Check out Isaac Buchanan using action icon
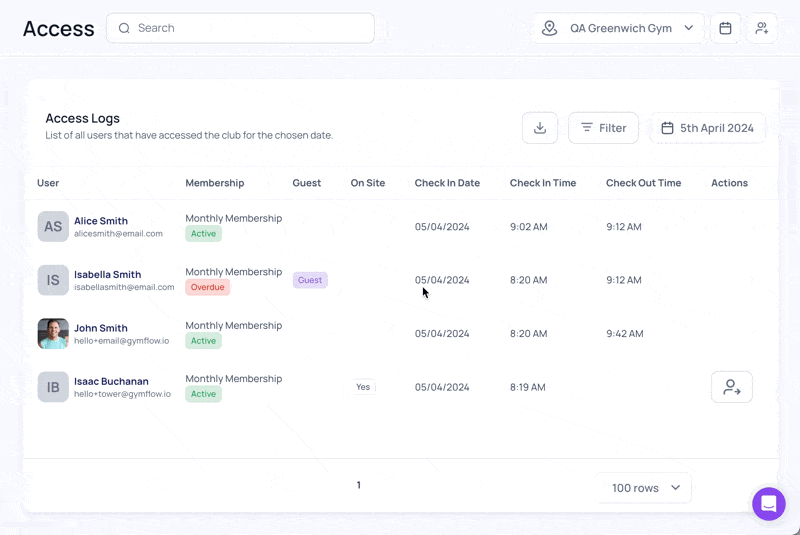The width and height of the screenshot is (800, 535). point(732,387)
